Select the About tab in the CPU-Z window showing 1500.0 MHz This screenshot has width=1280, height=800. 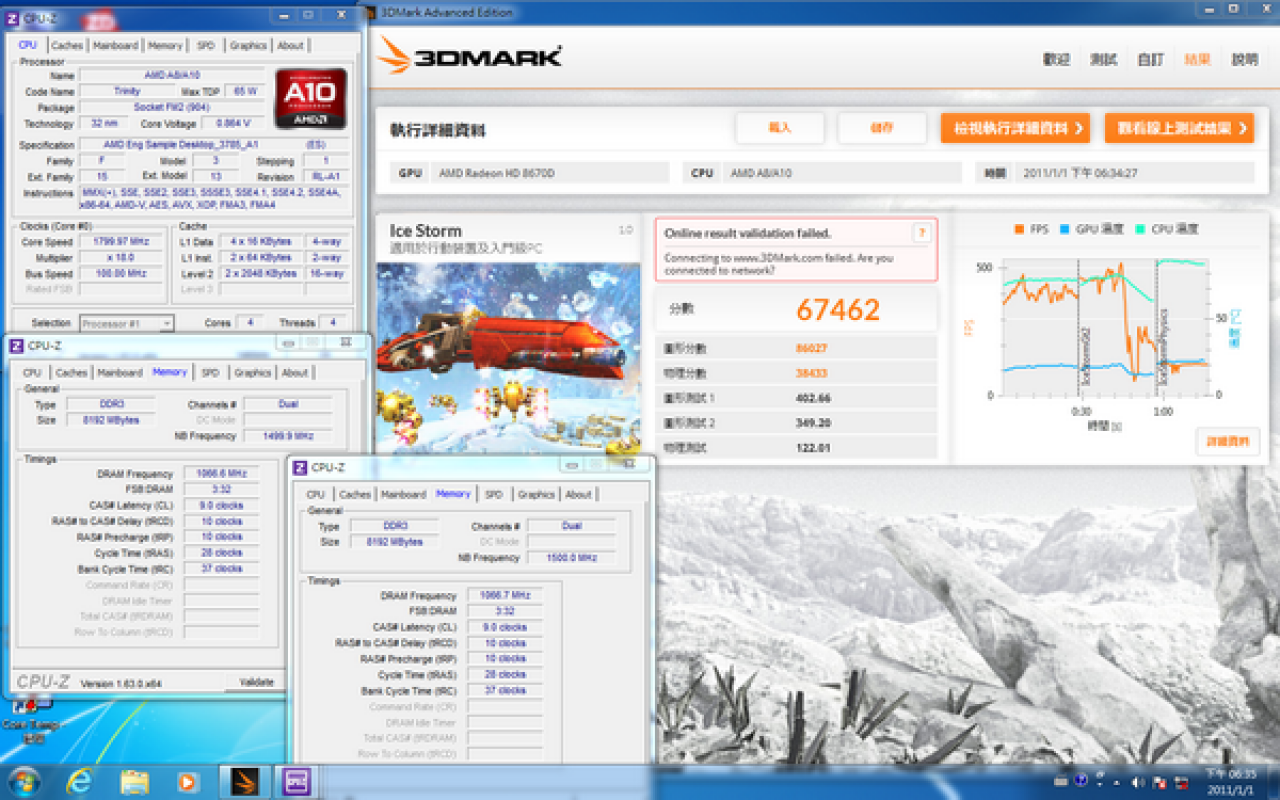coord(578,494)
